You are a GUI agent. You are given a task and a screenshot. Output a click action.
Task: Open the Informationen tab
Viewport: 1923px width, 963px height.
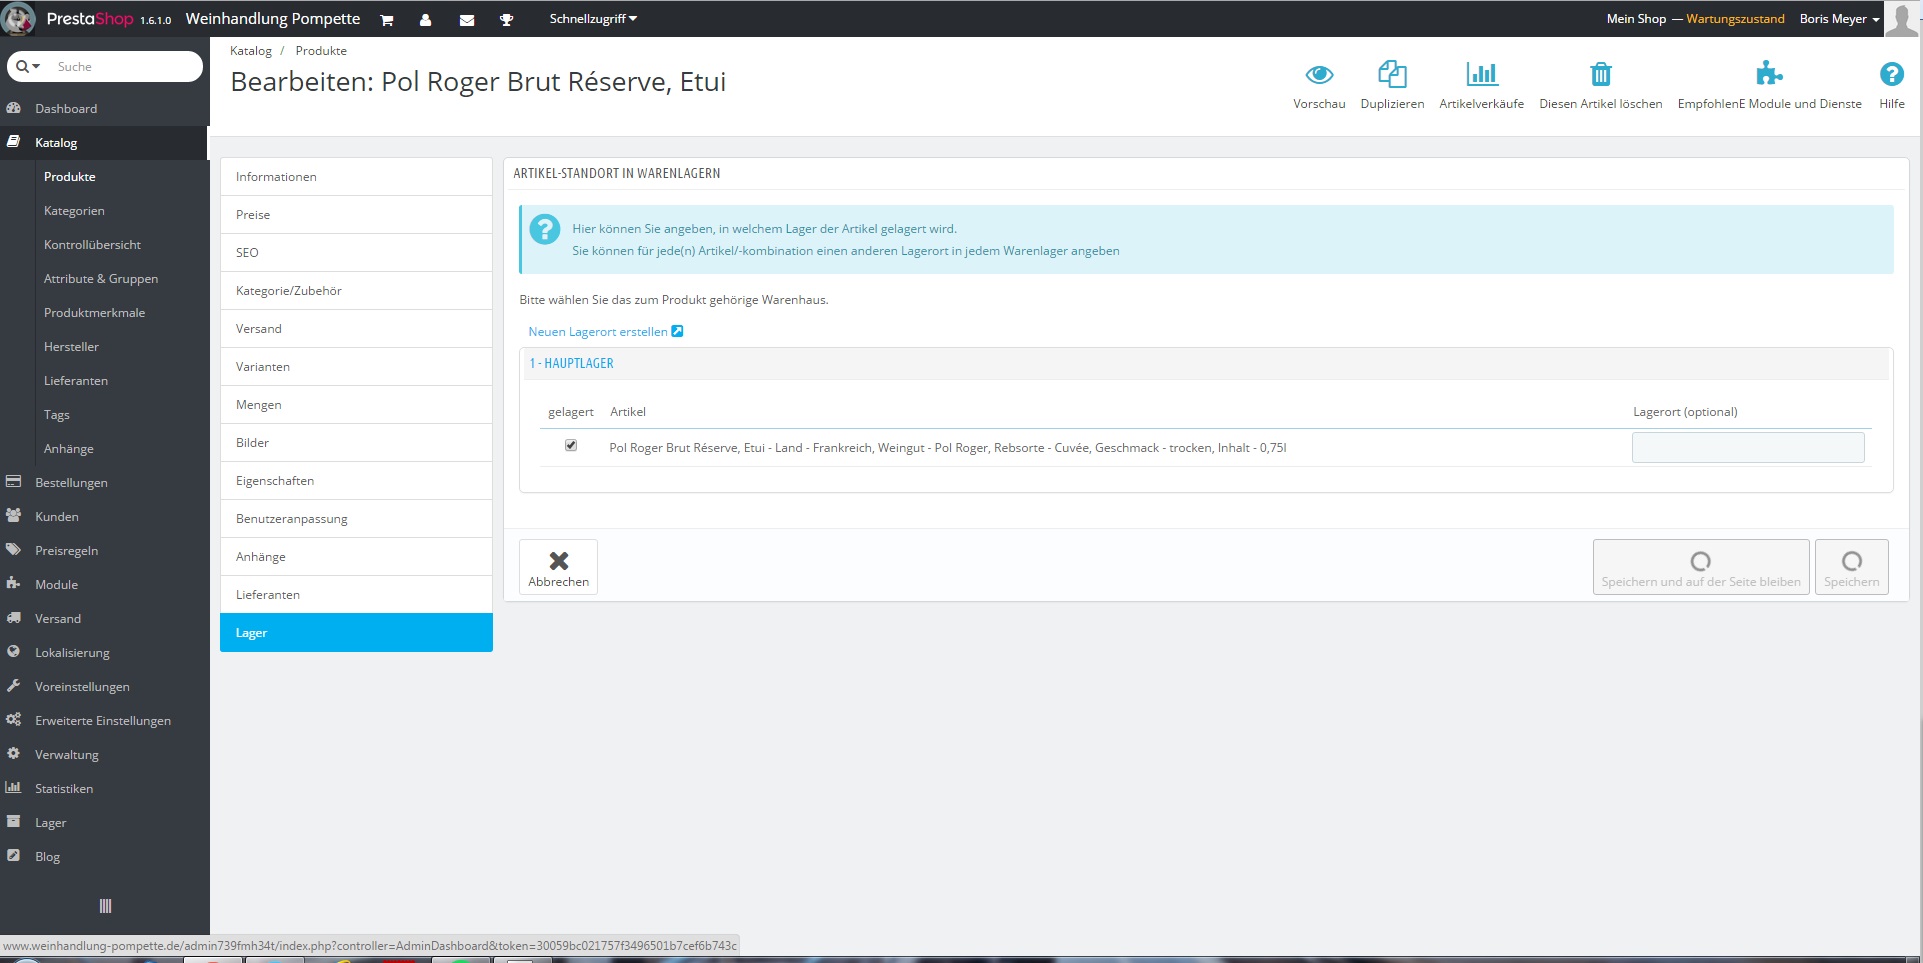(x=356, y=177)
